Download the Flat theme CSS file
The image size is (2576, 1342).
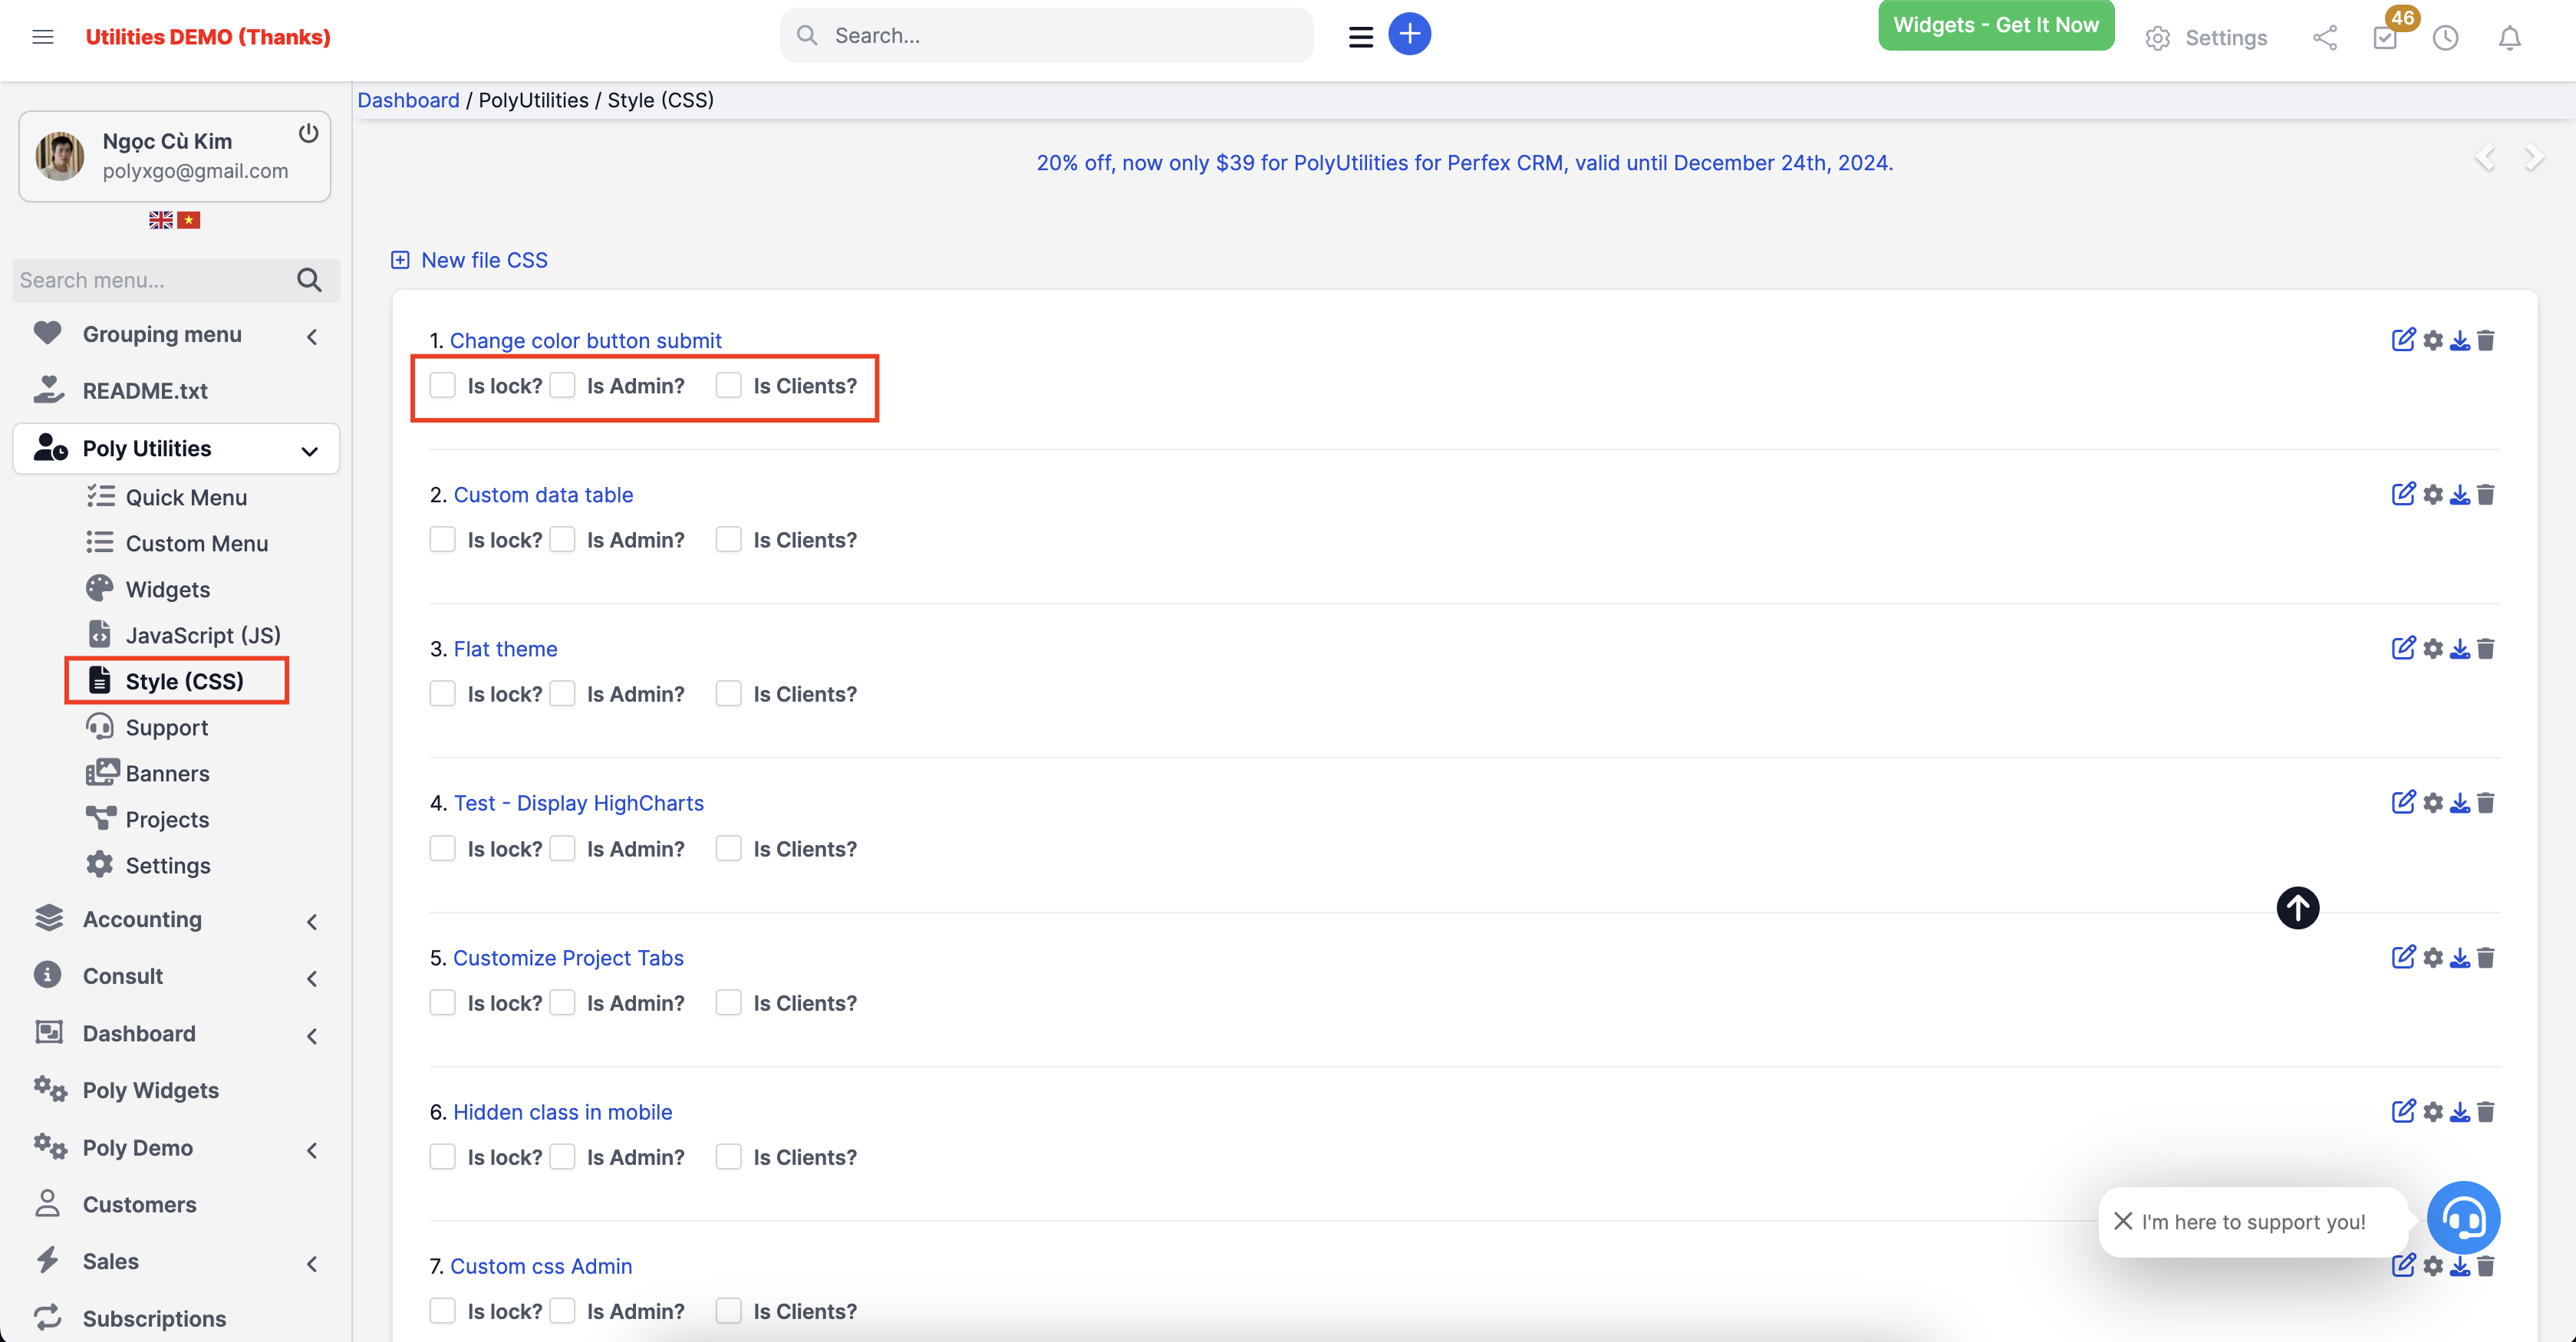tap(2459, 648)
